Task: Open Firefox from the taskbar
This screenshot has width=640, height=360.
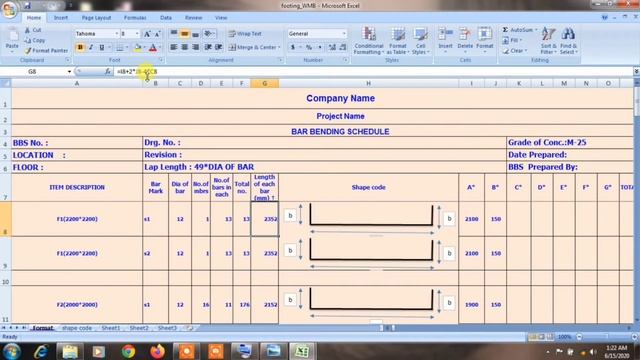Action: [157, 351]
